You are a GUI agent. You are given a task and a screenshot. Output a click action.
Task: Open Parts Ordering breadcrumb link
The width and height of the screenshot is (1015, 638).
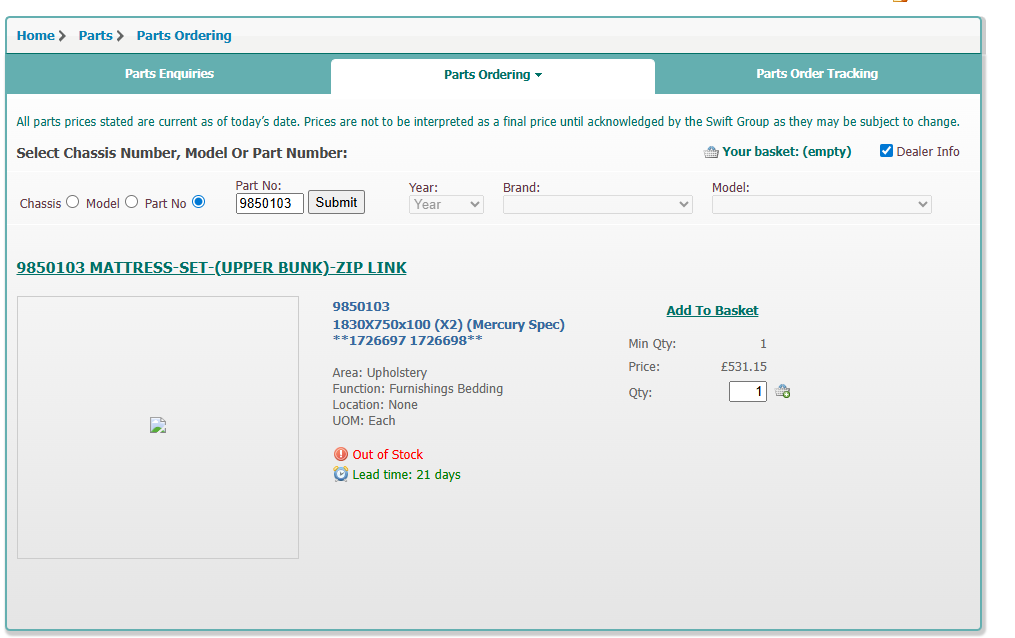(x=184, y=36)
